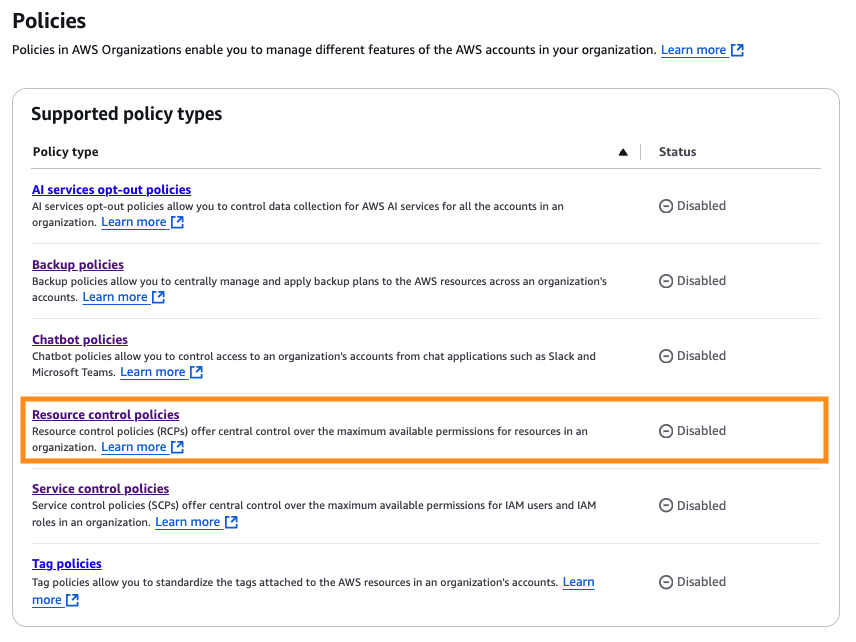Click the external link icon in Backup policies description
The width and height of the screenshot is (856, 642).
(156, 296)
